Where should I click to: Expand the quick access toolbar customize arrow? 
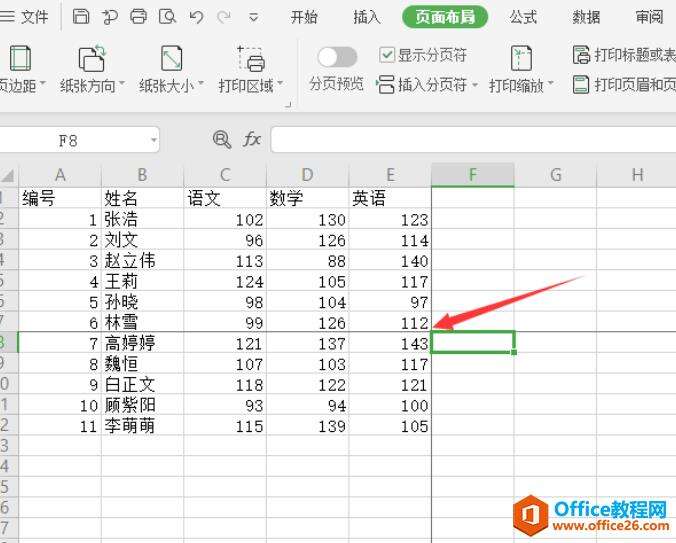click(x=254, y=18)
